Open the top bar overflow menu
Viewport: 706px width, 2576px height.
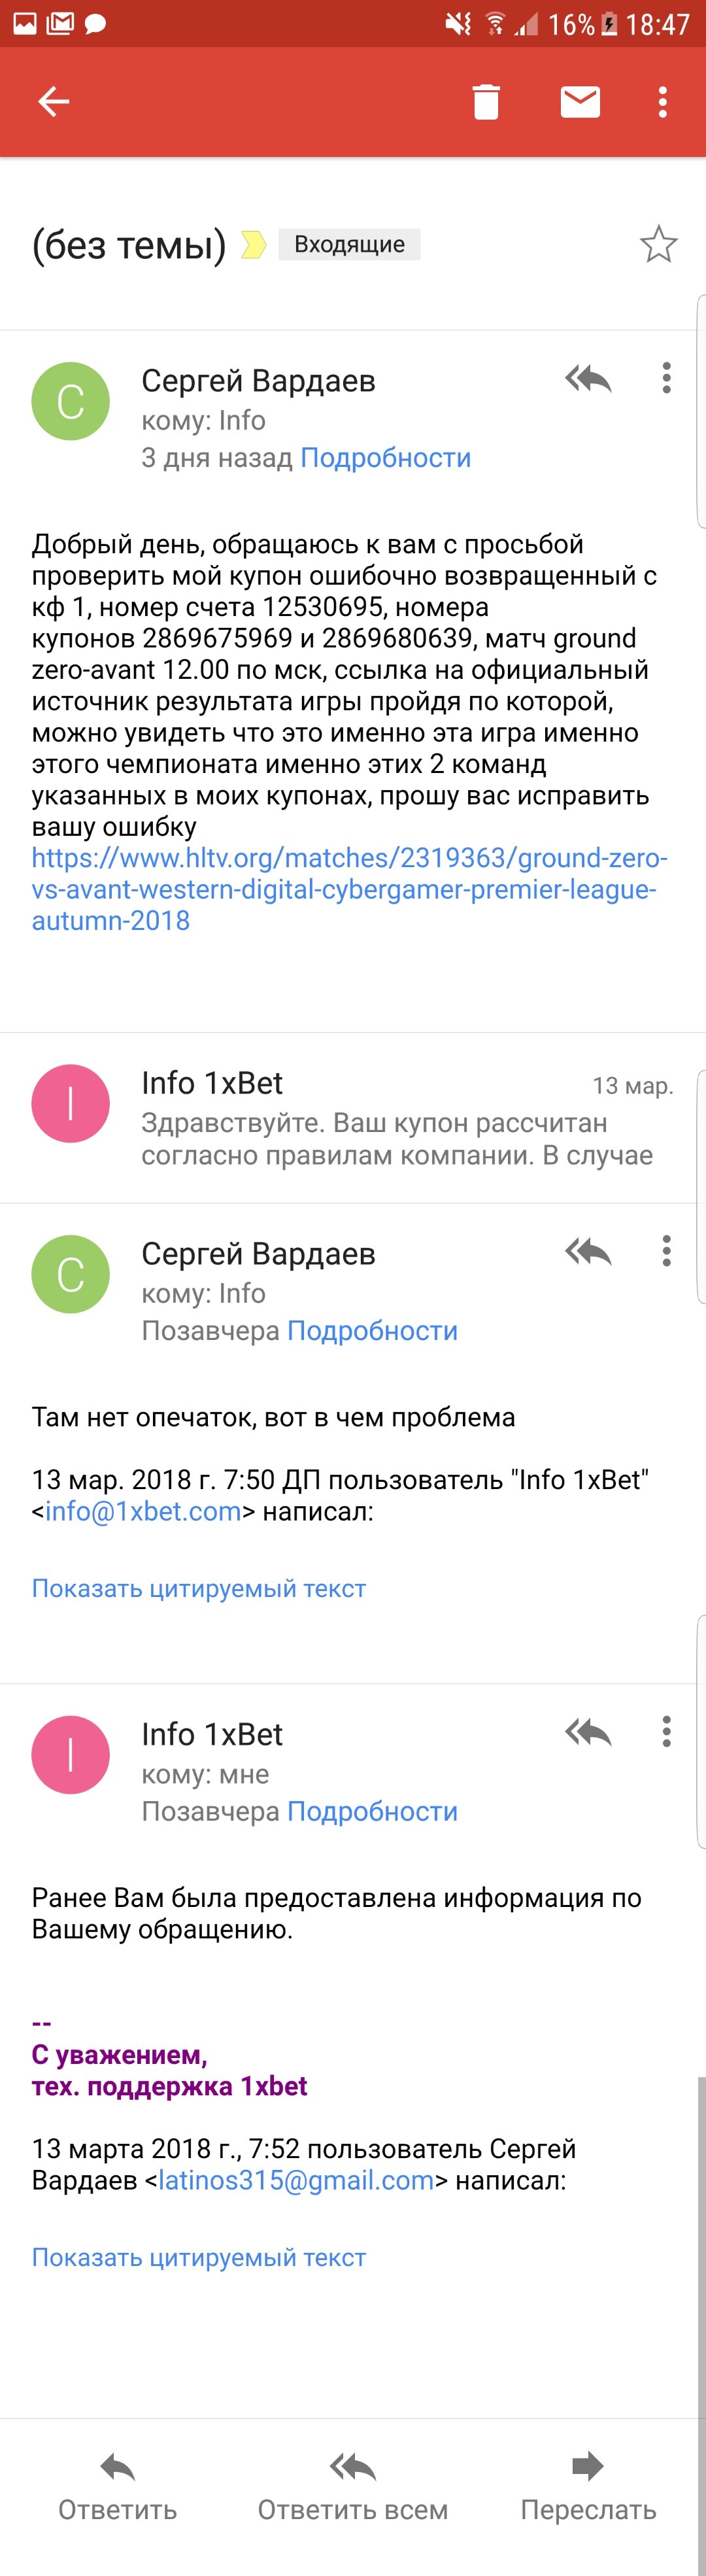(x=662, y=101)
